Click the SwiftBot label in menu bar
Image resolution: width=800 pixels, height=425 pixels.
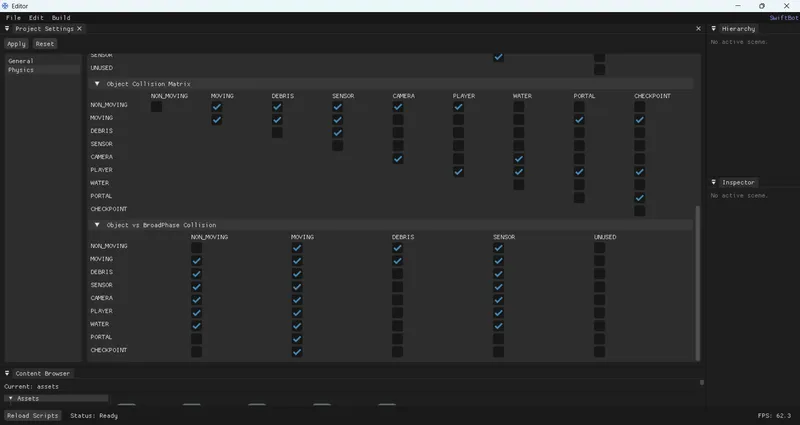[x=784, y=17]
